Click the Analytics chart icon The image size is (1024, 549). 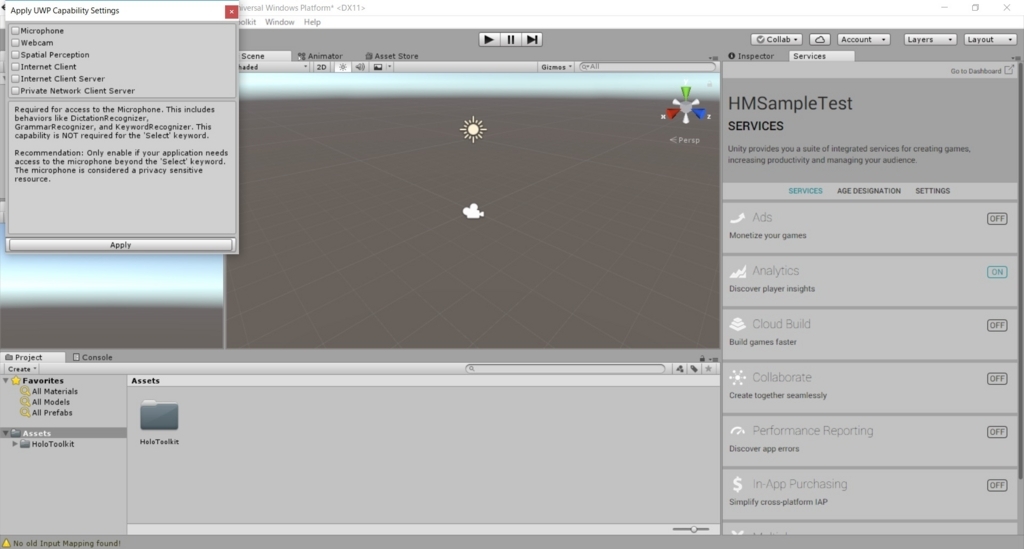point(737,271)
